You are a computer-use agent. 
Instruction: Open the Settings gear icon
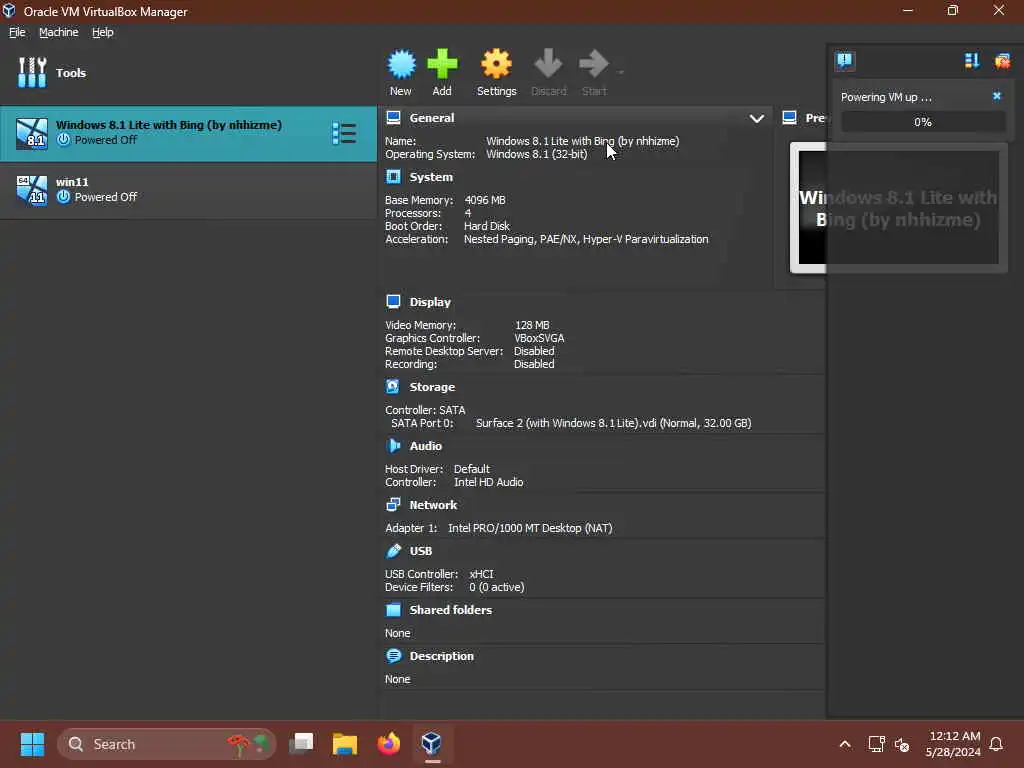pyautogui.click(x=496, y=64)
